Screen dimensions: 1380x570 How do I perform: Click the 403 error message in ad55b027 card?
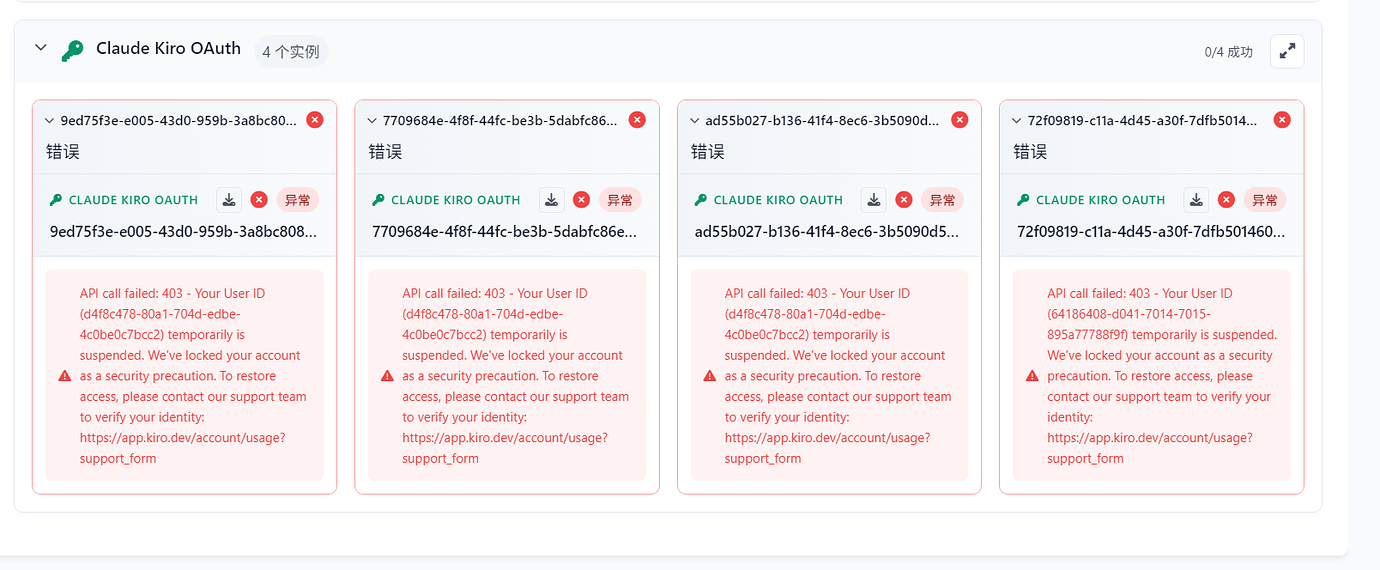838,376
